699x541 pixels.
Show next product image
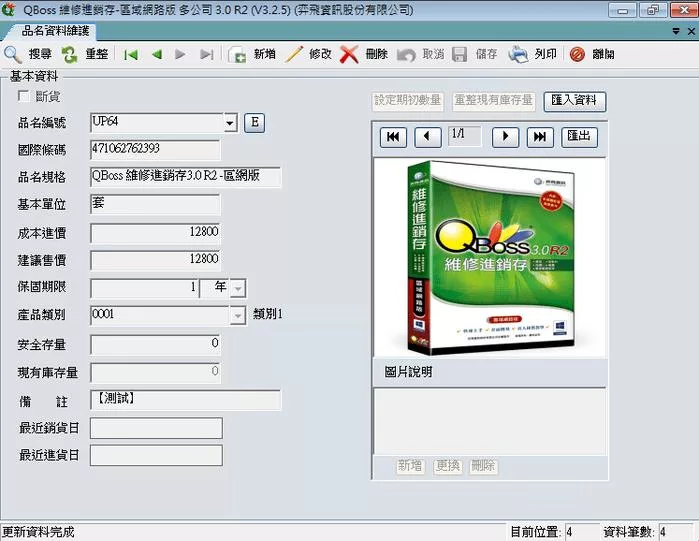505,137
